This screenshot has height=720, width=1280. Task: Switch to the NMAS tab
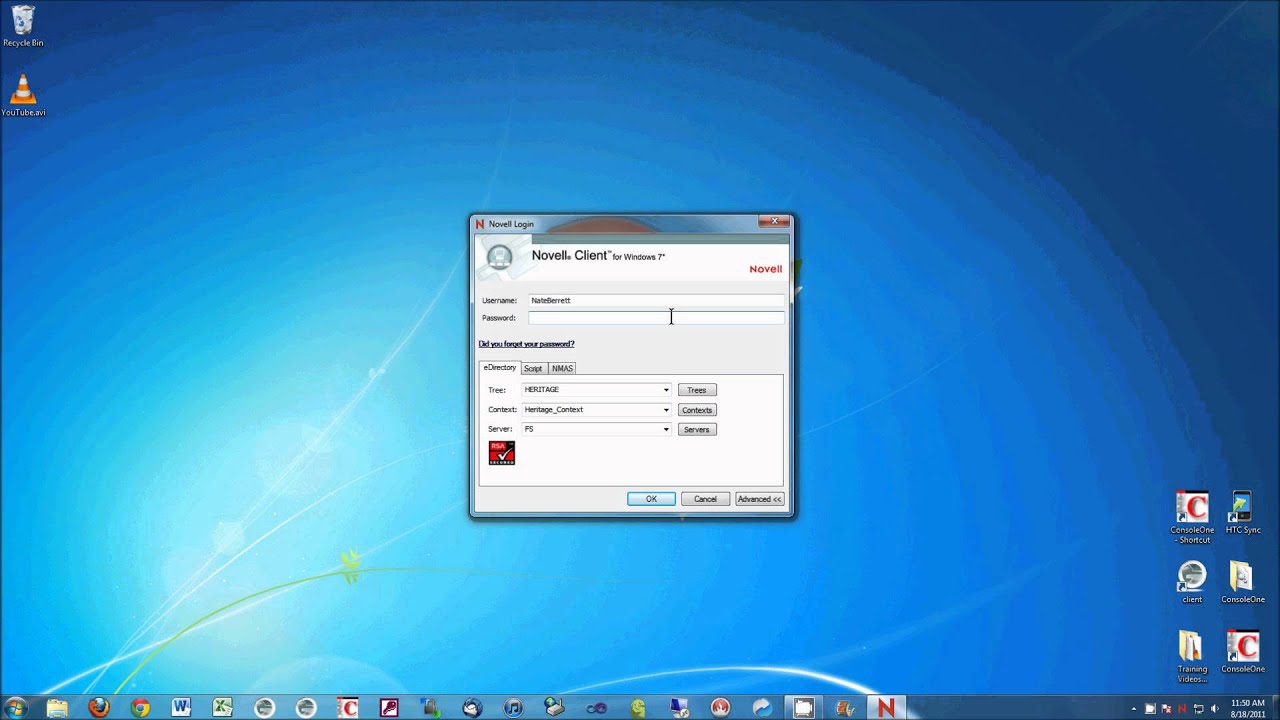tap(562, 368)
